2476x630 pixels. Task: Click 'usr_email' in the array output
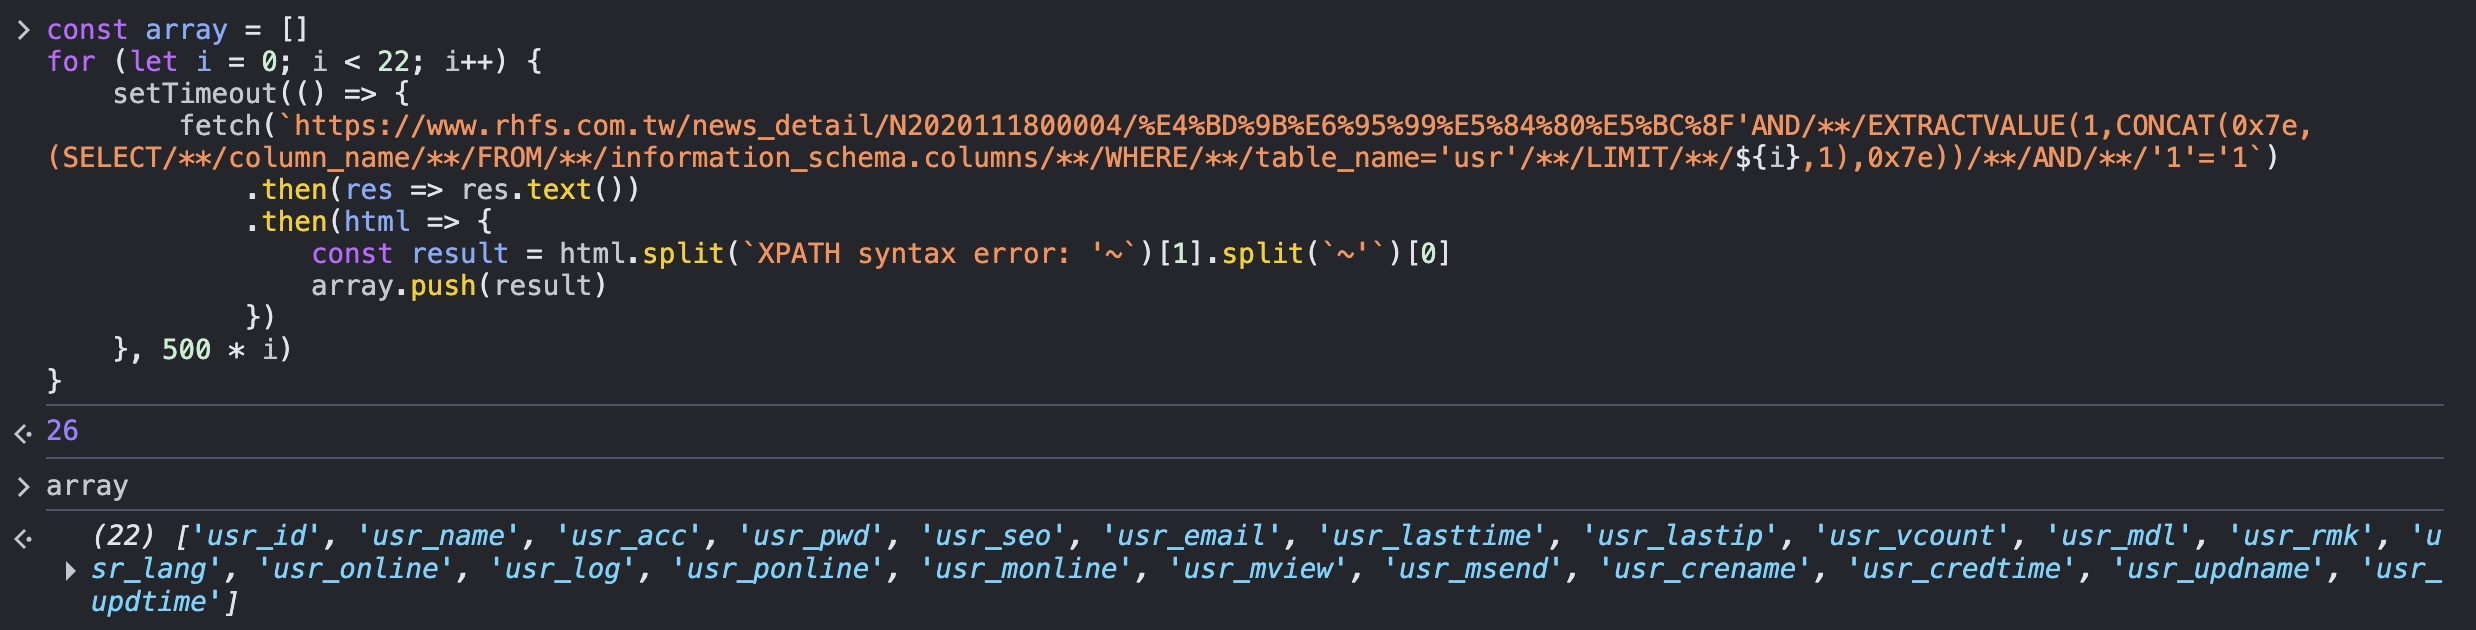click(1192, 536)
